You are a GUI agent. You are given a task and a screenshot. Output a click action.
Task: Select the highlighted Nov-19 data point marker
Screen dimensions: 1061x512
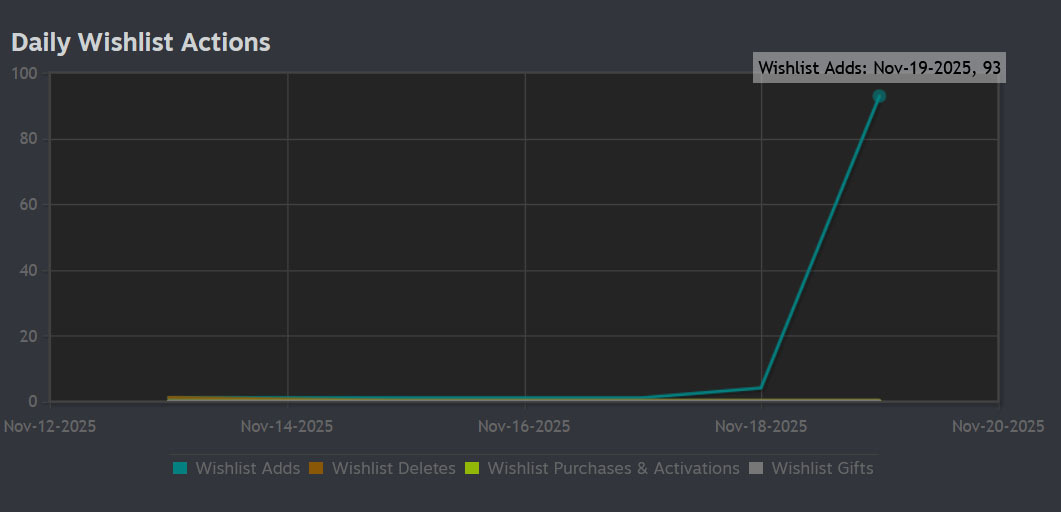tap(879, 96)
